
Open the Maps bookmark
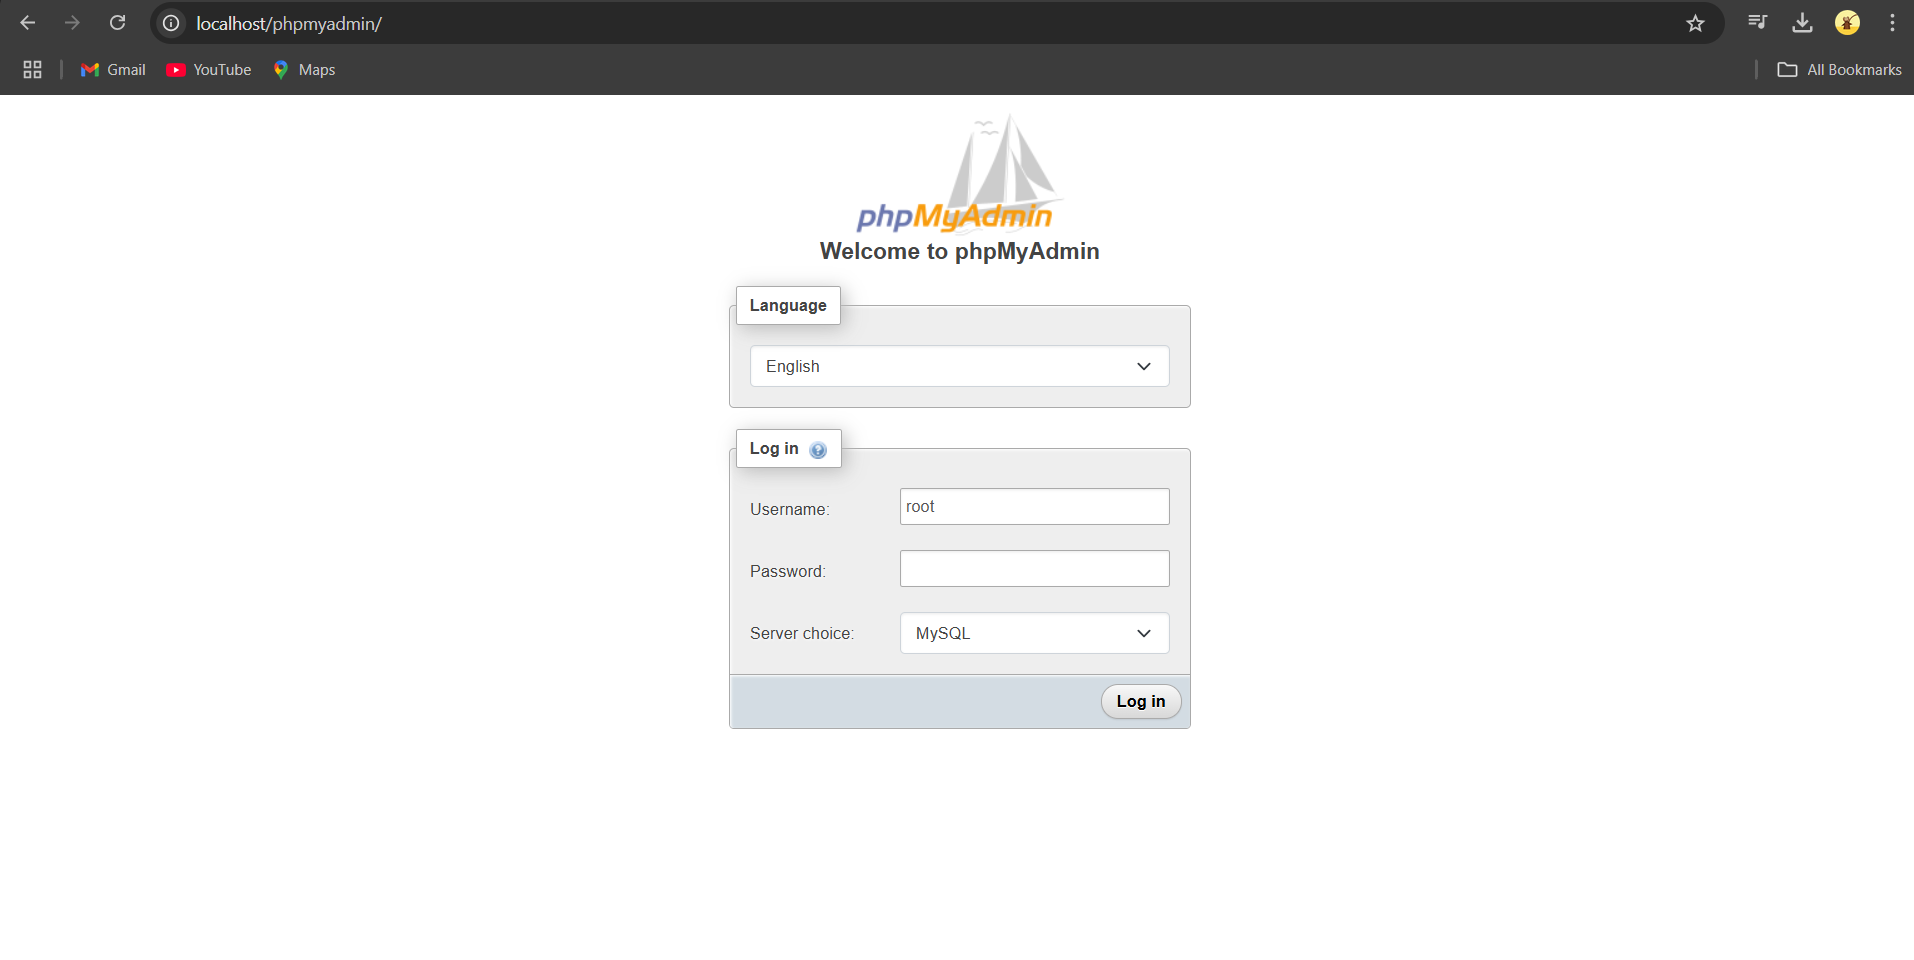(304, 69)
